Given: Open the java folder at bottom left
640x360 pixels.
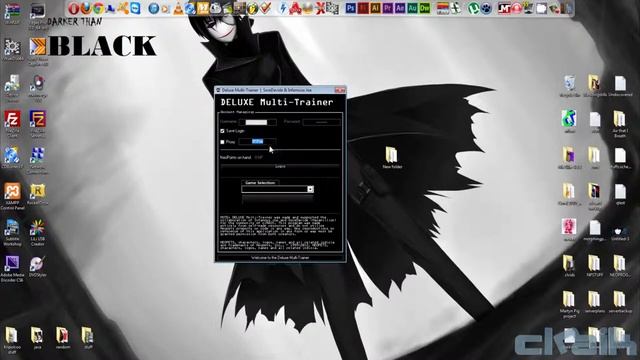Looking at the screenshot, I should [37, 338].
